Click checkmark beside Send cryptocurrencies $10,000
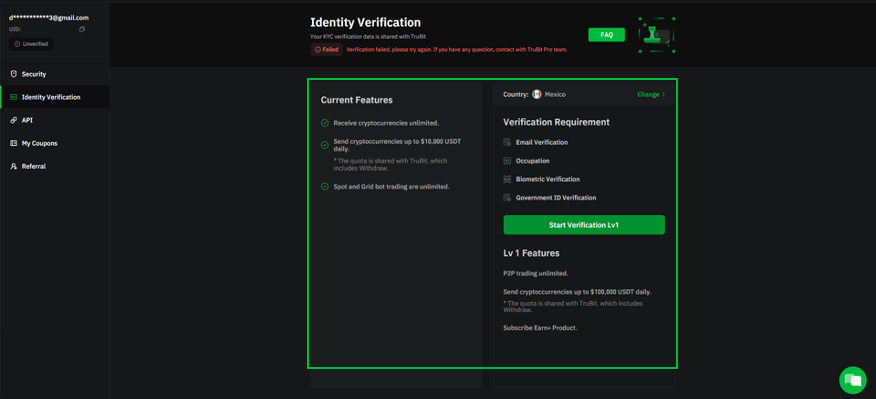Screen dimensions: 876x399 [x=325, y=145]
